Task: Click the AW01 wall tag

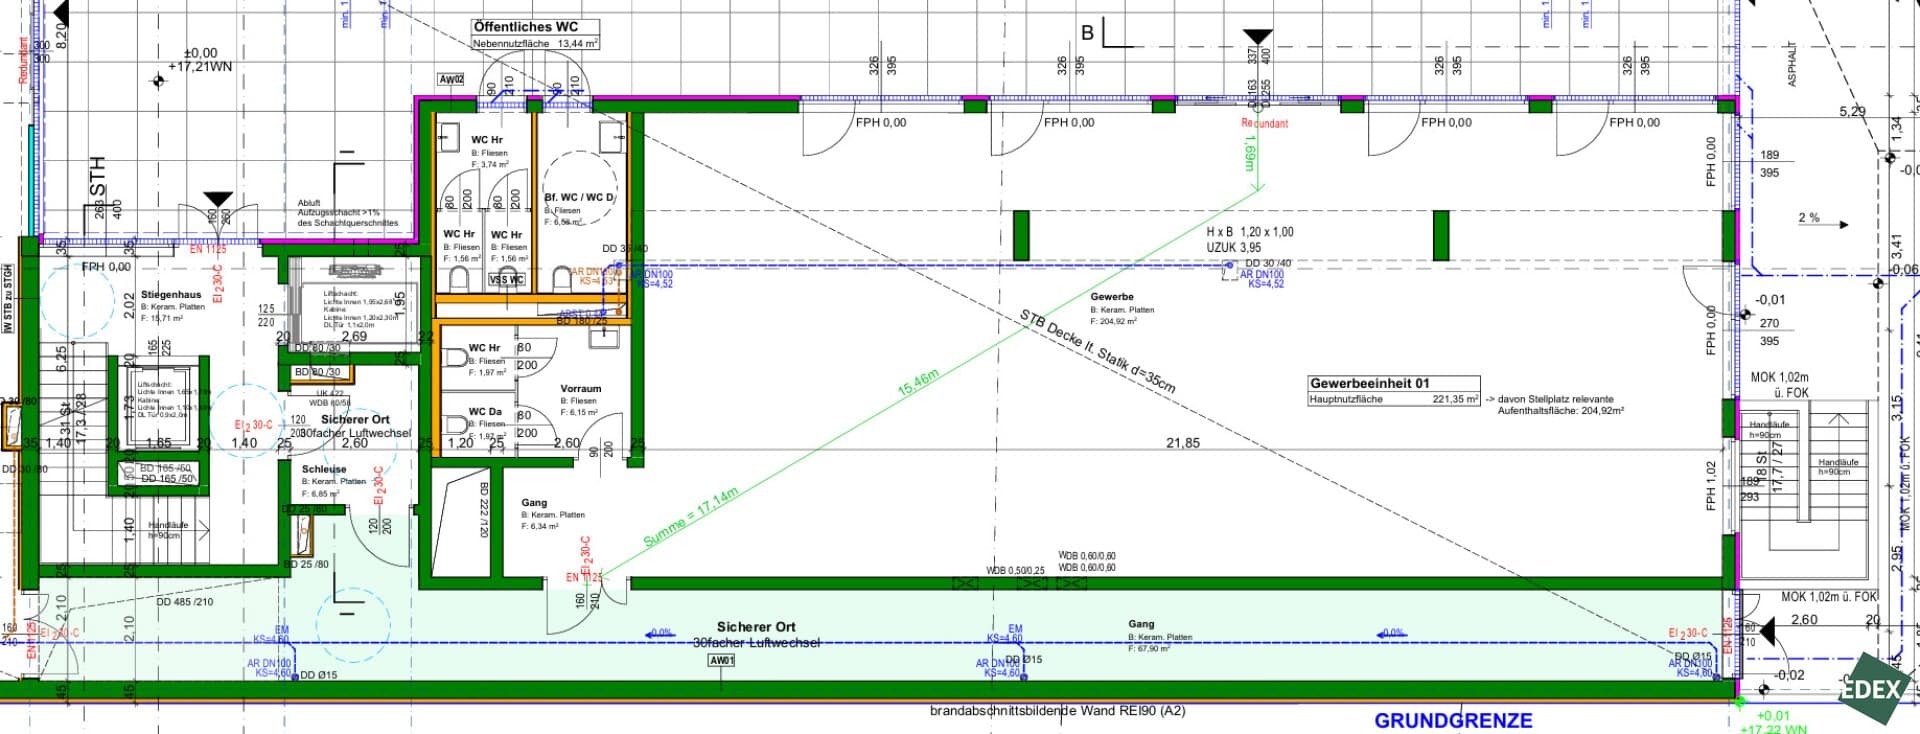Action: [x=721, y=661]
